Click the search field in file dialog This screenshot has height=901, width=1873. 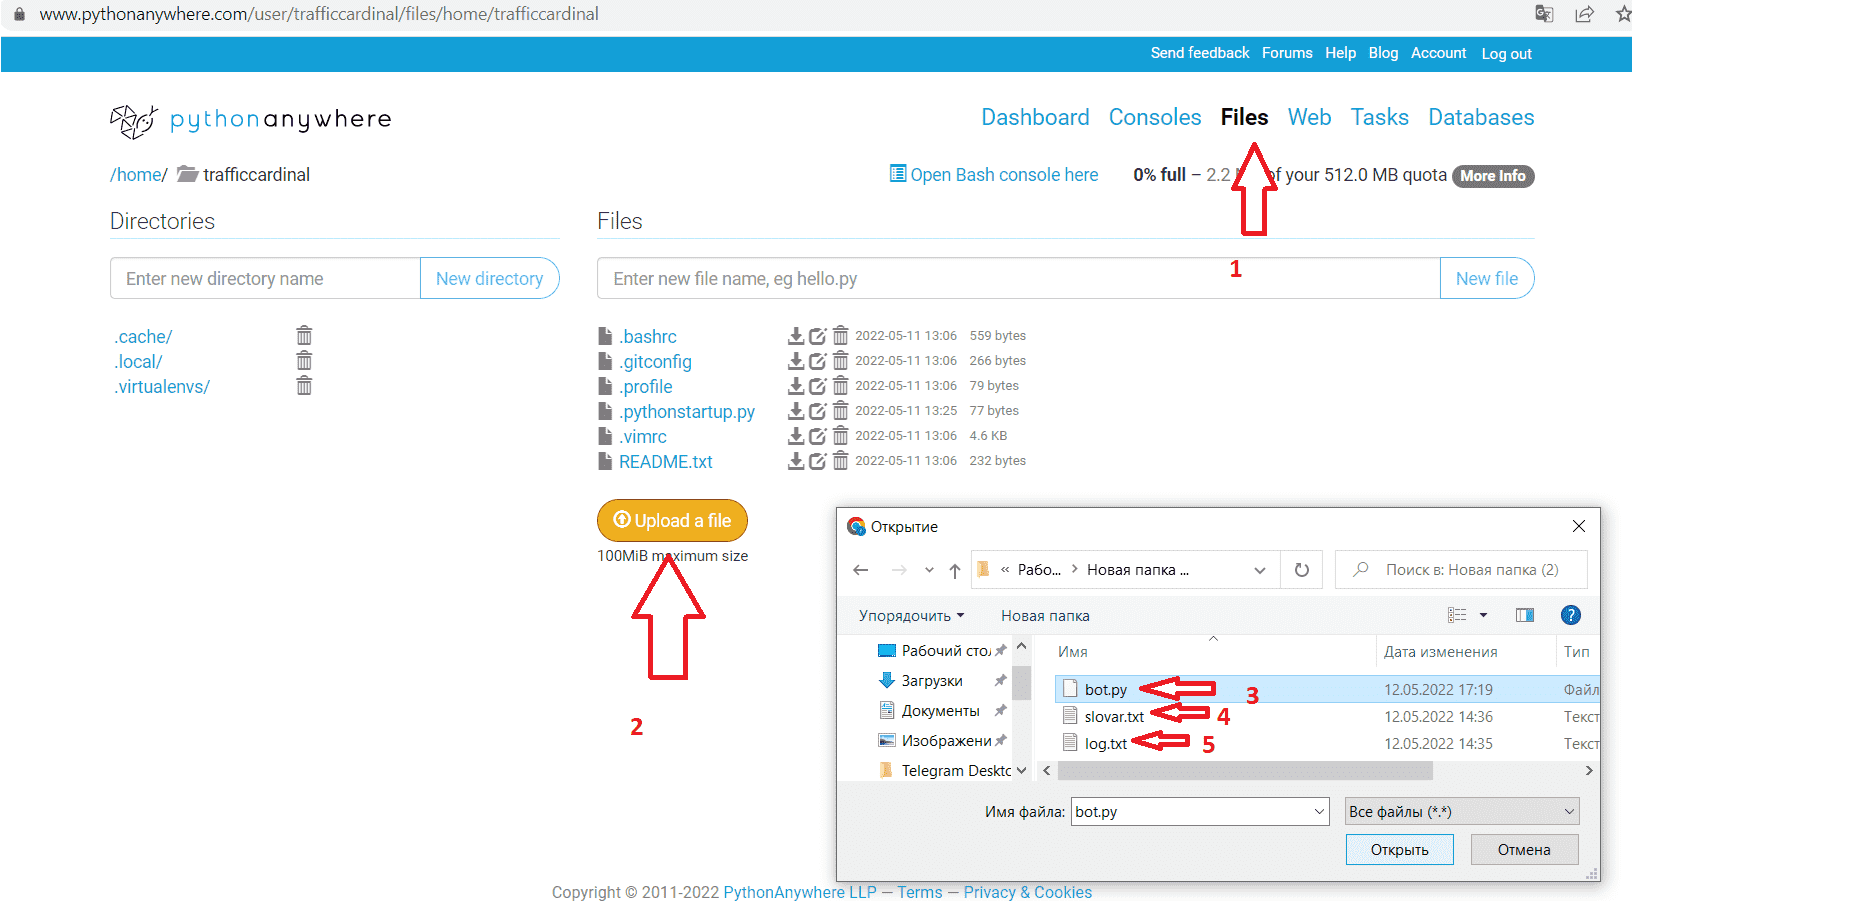(x=1461, y=570)
